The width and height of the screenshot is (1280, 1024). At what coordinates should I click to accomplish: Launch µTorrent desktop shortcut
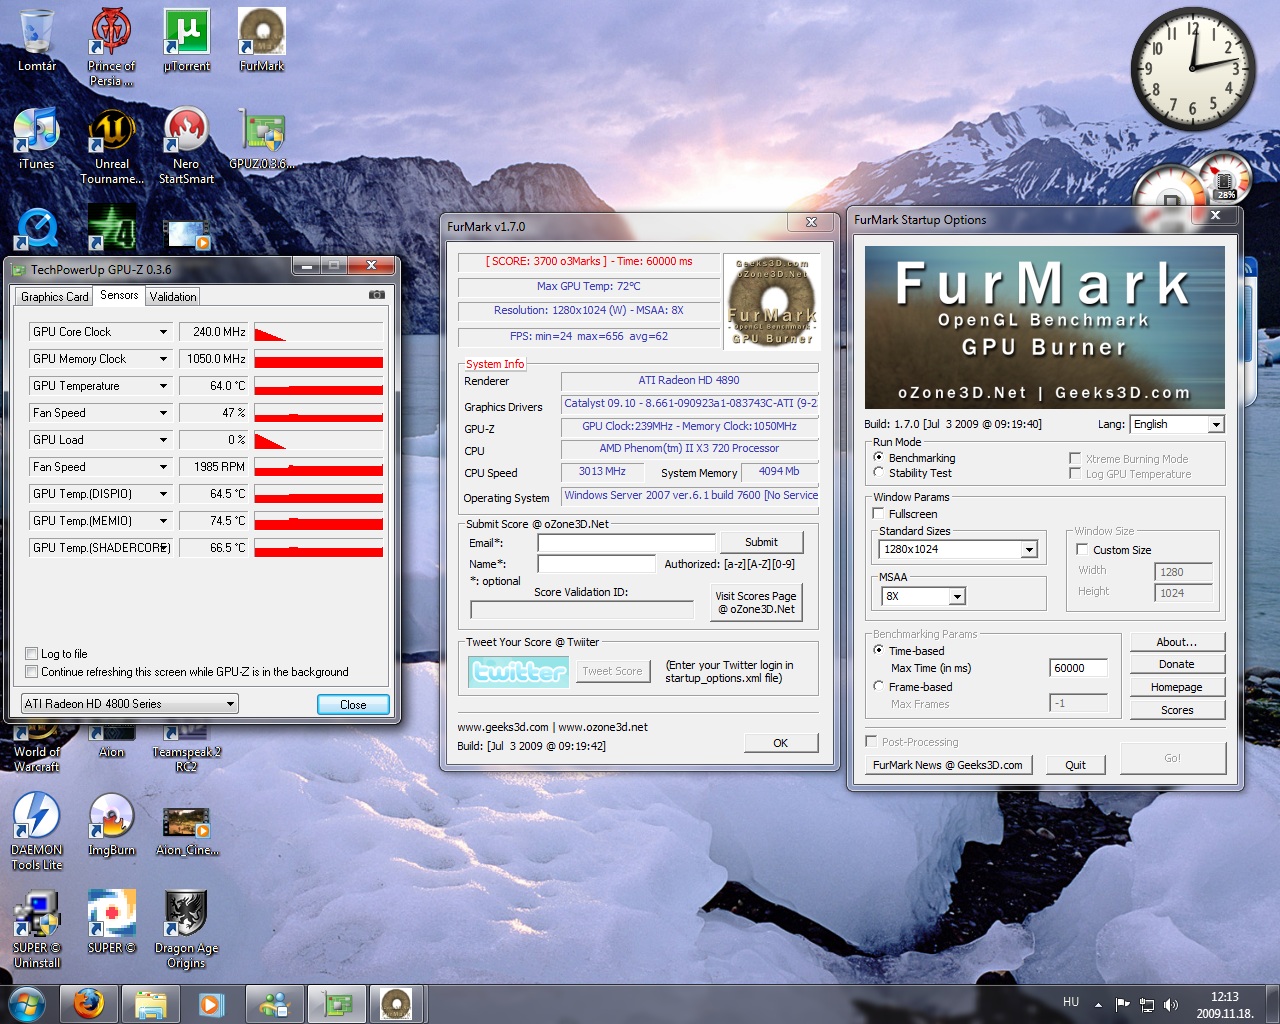point(187,40)
